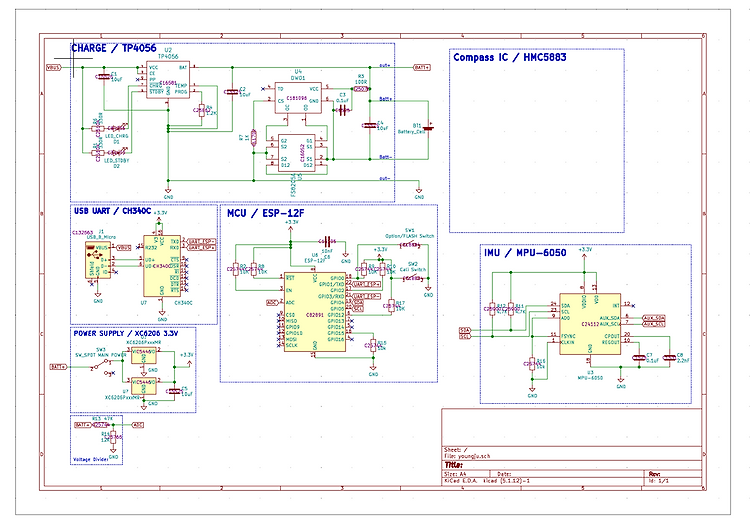Screen dimensions: 750x521
Task: Click the 'IMU / MPU-6050' title
Action: 525,253
